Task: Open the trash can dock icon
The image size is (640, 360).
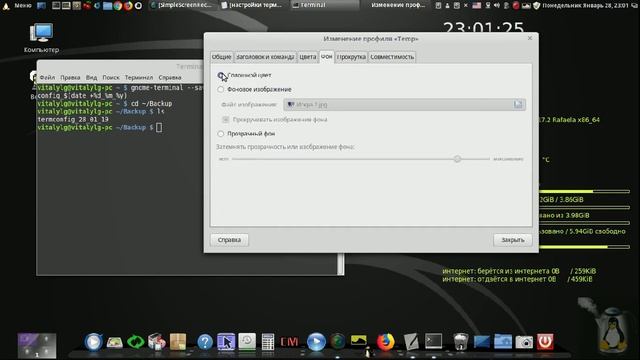Action: 460,342
